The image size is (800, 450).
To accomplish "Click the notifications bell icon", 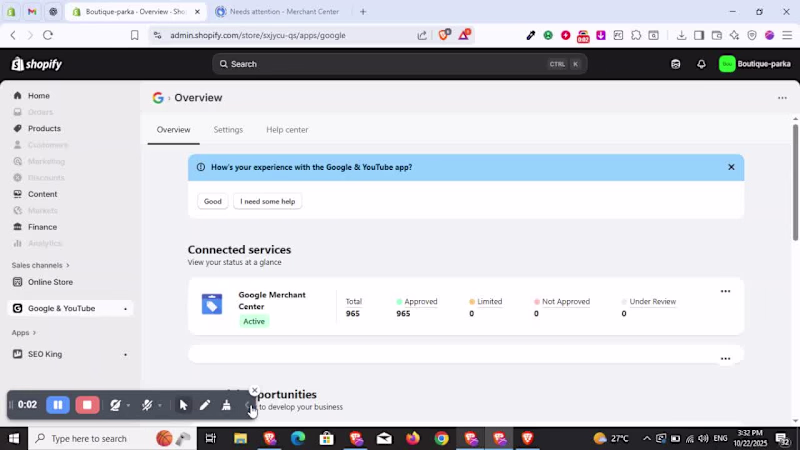I will click(701, 64).
